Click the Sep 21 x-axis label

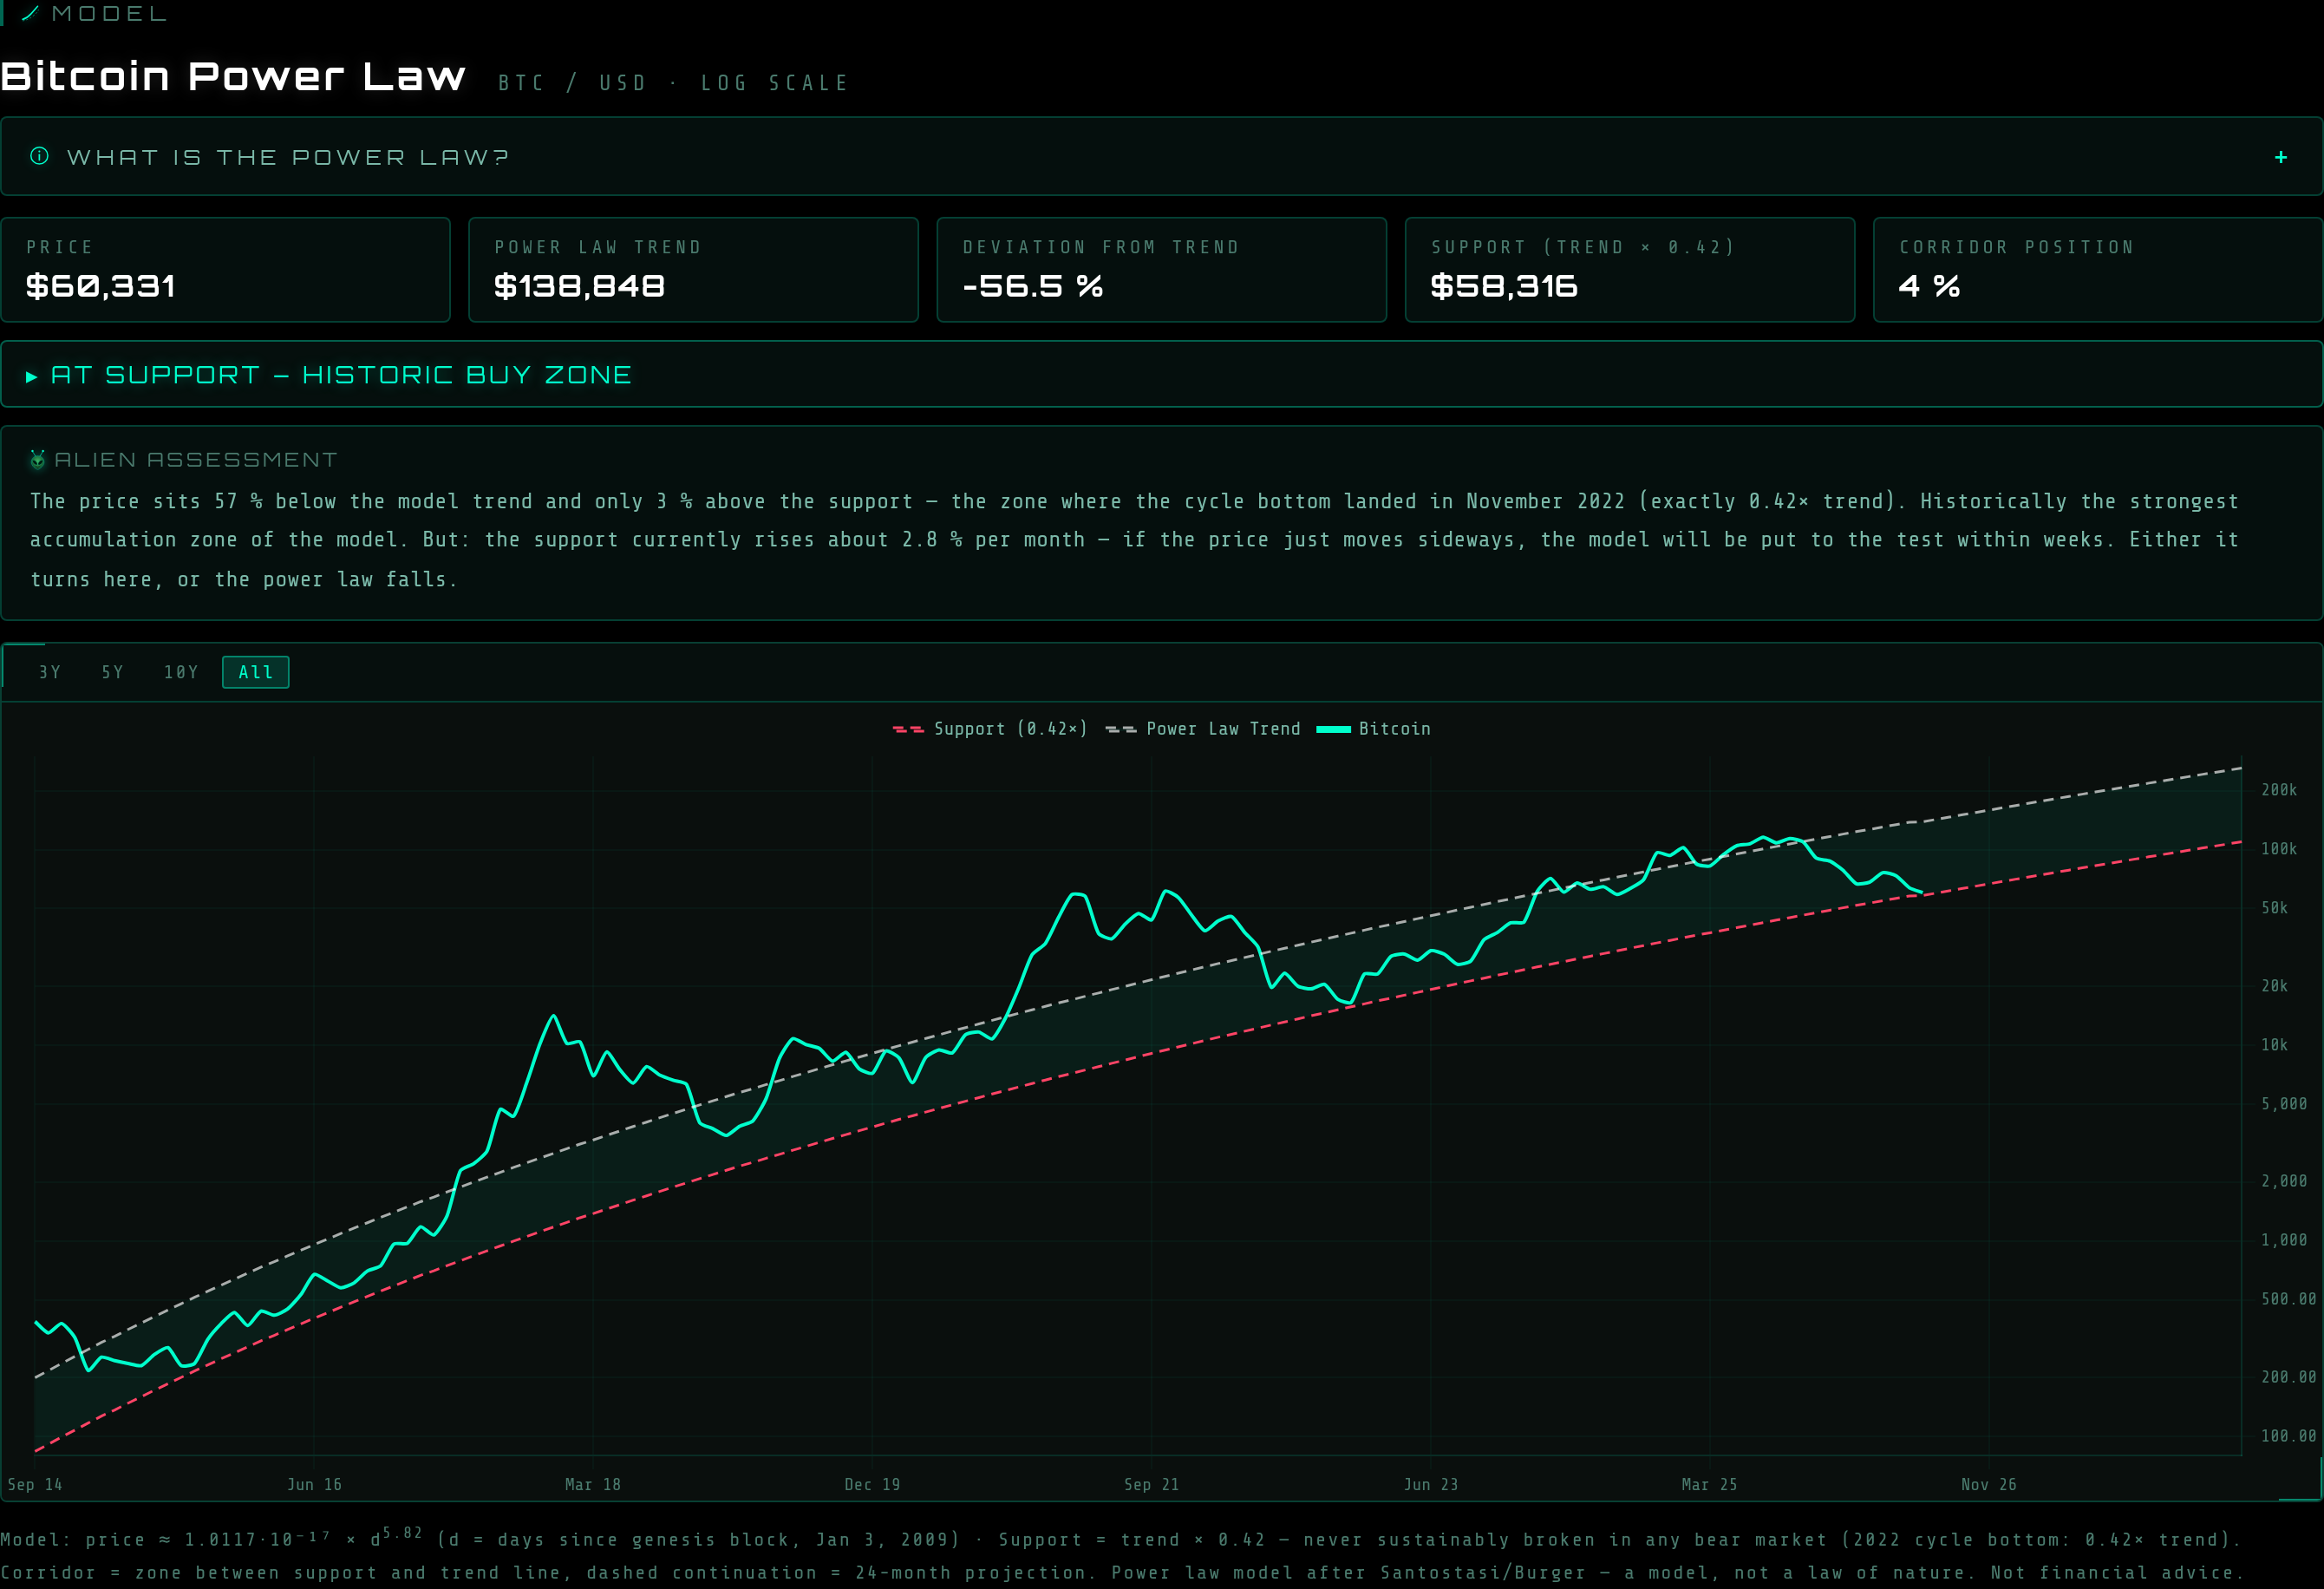click(1151, 1484)
